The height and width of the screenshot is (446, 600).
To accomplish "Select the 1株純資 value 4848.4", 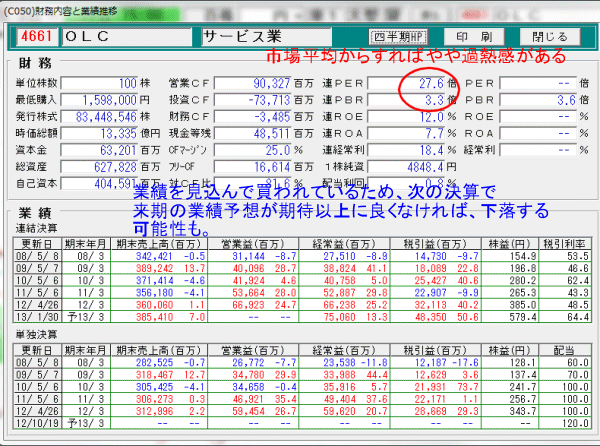I will tap(406, 167).
